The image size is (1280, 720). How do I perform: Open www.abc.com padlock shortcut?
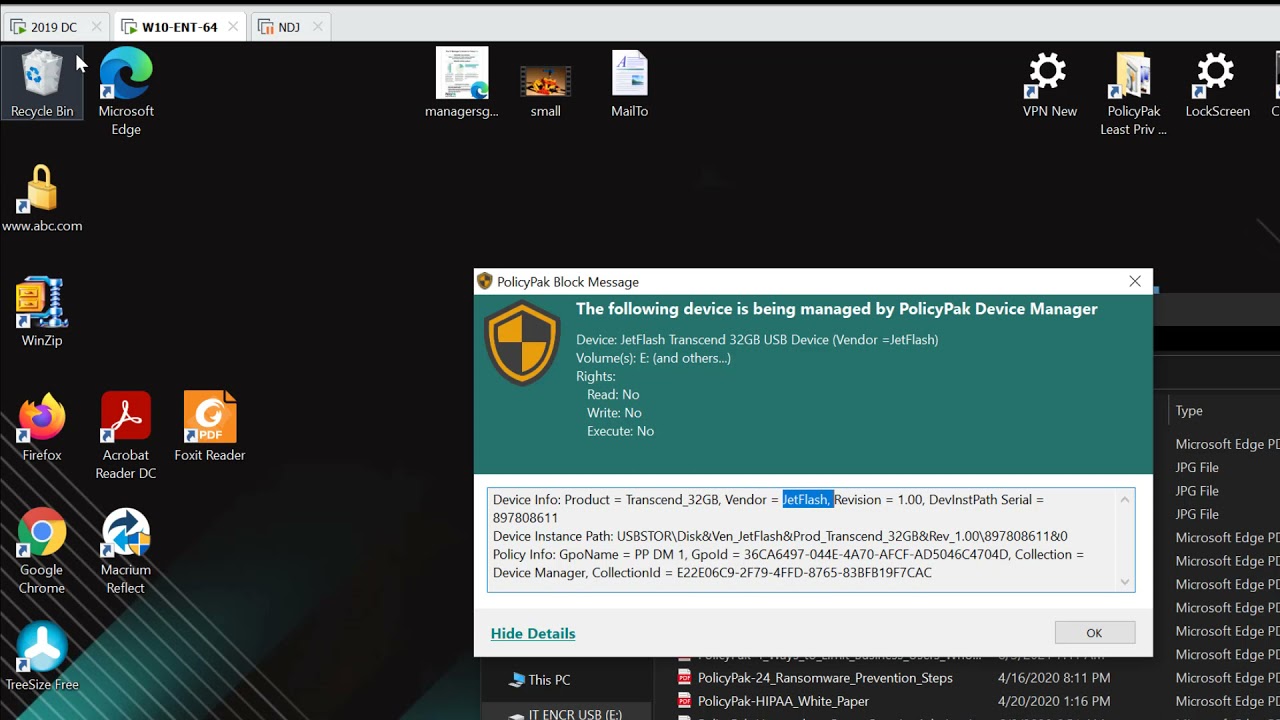coord(42,199)
